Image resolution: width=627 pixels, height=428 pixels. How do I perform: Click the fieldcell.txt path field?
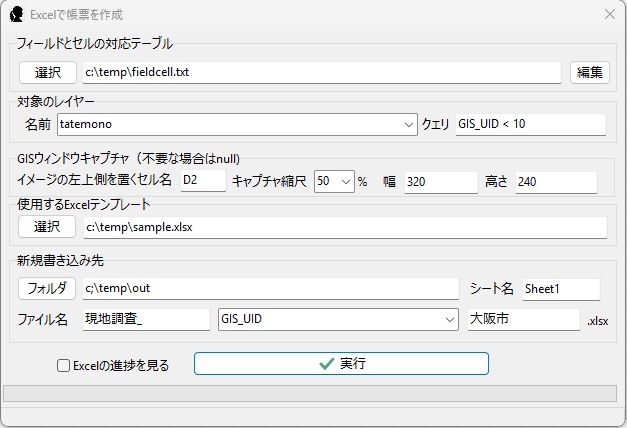click(x=320, y=72)
